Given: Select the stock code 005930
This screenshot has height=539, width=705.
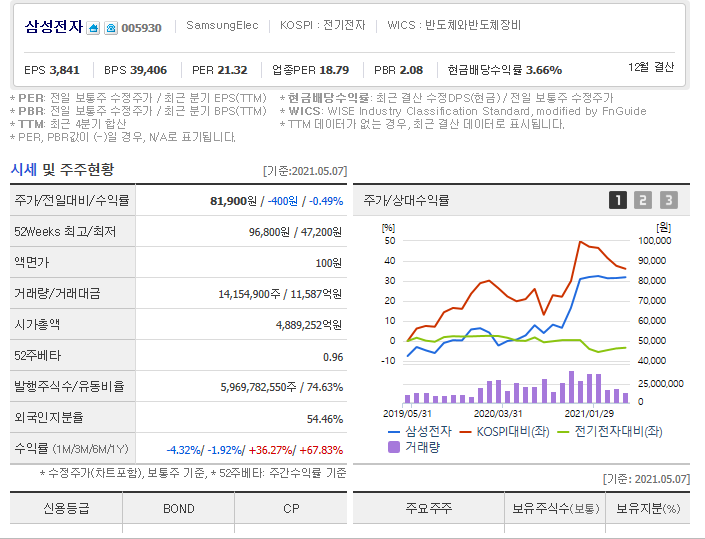Looking at the screenshot, I should point(141,28).
